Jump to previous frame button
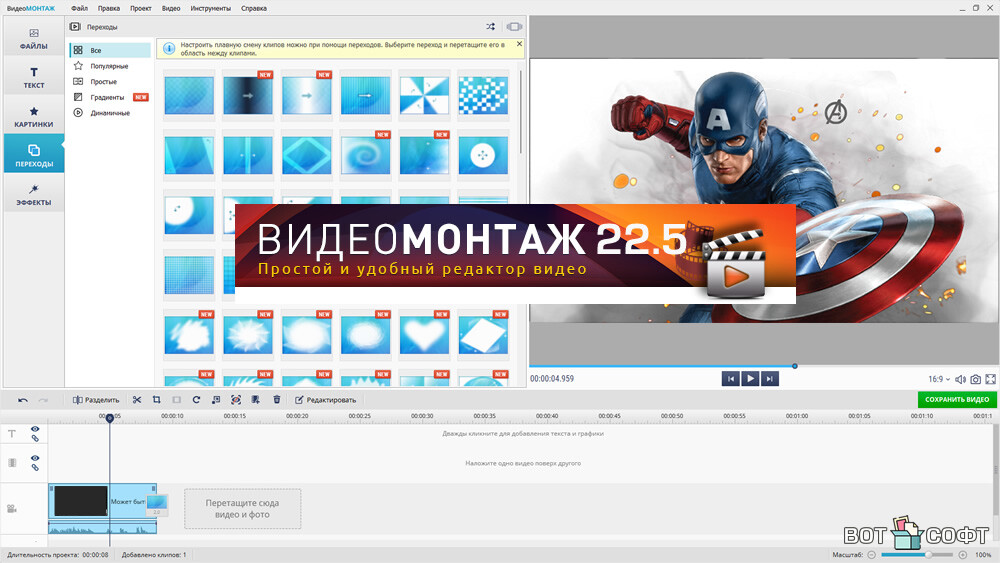The height and width of the screenshot is (563, 1000). click(731, 379)
